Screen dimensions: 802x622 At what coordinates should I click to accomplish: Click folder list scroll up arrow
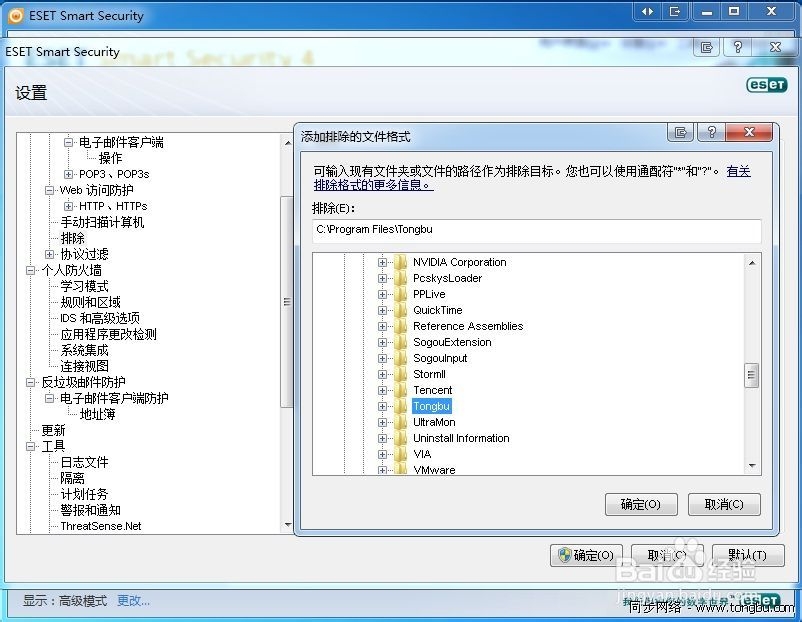[751, 263]
